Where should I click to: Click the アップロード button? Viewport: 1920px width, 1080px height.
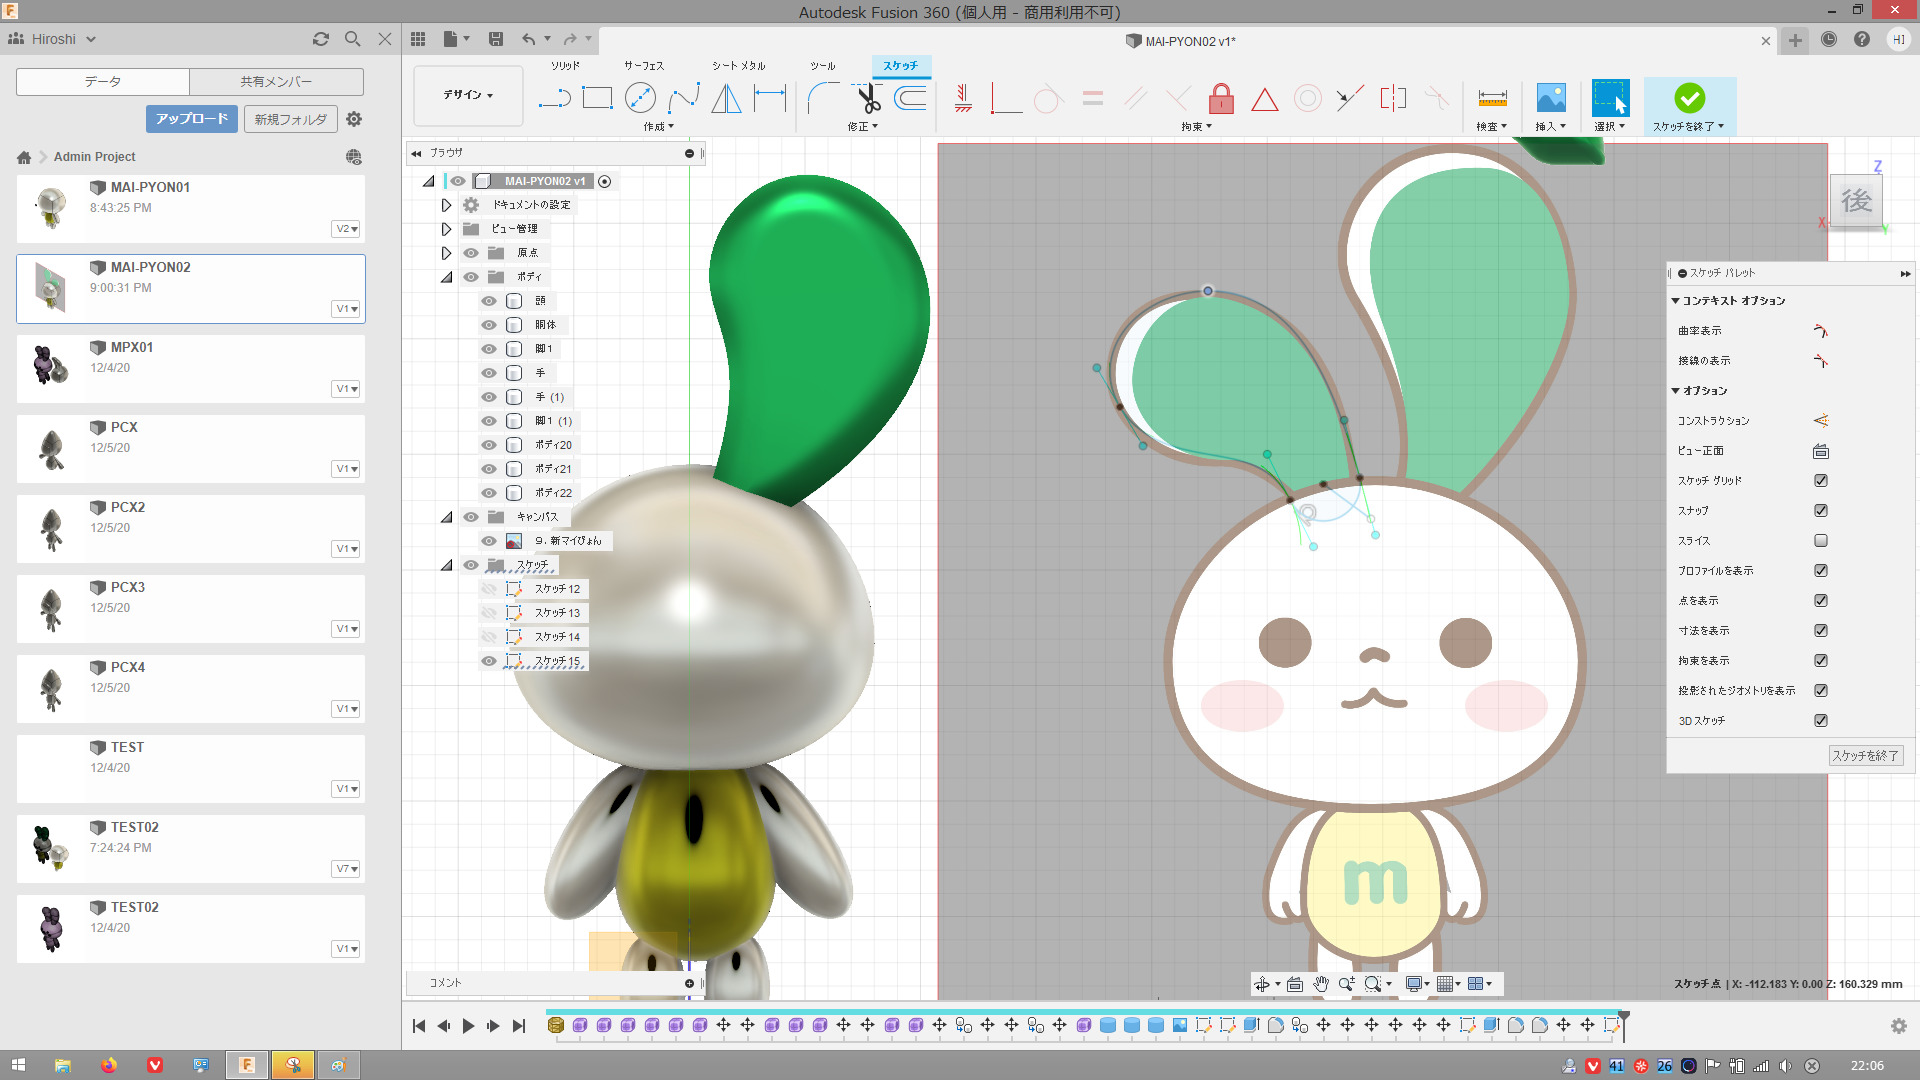191,119
